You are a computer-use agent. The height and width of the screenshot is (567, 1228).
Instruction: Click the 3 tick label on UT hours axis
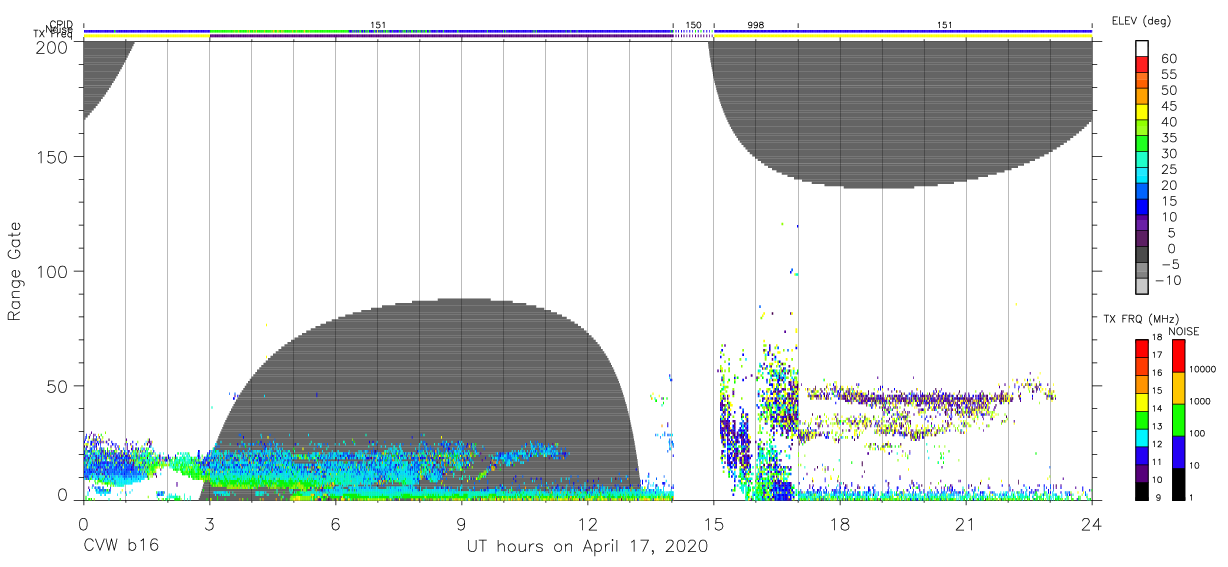click(209, 523)
